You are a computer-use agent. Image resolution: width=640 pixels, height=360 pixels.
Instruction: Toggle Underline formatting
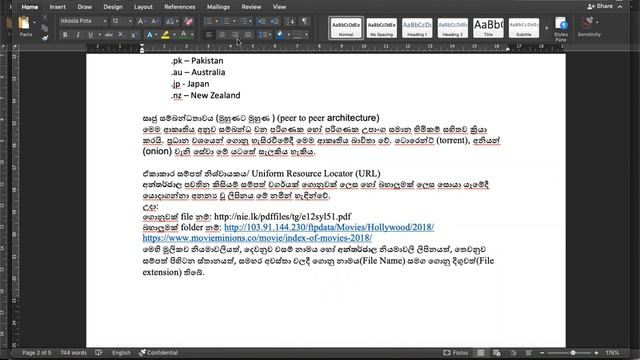90,35
